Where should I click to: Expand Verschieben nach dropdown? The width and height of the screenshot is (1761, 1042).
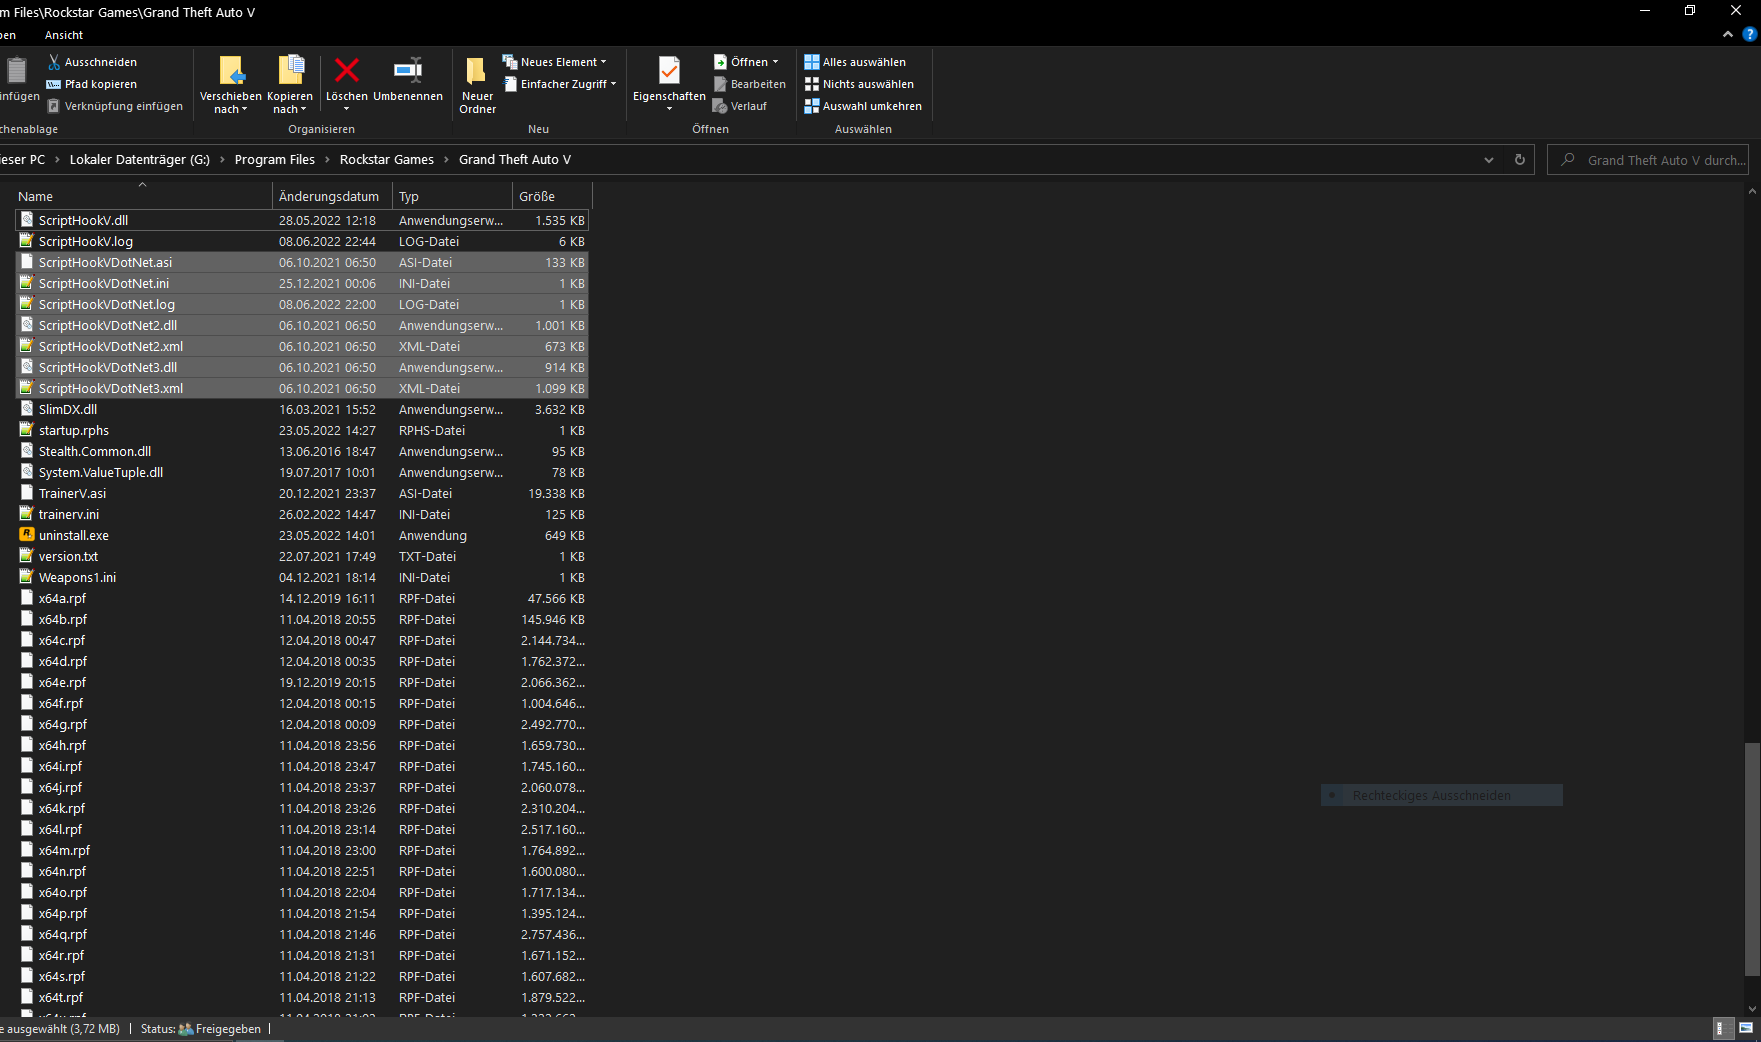coord(231,109)
